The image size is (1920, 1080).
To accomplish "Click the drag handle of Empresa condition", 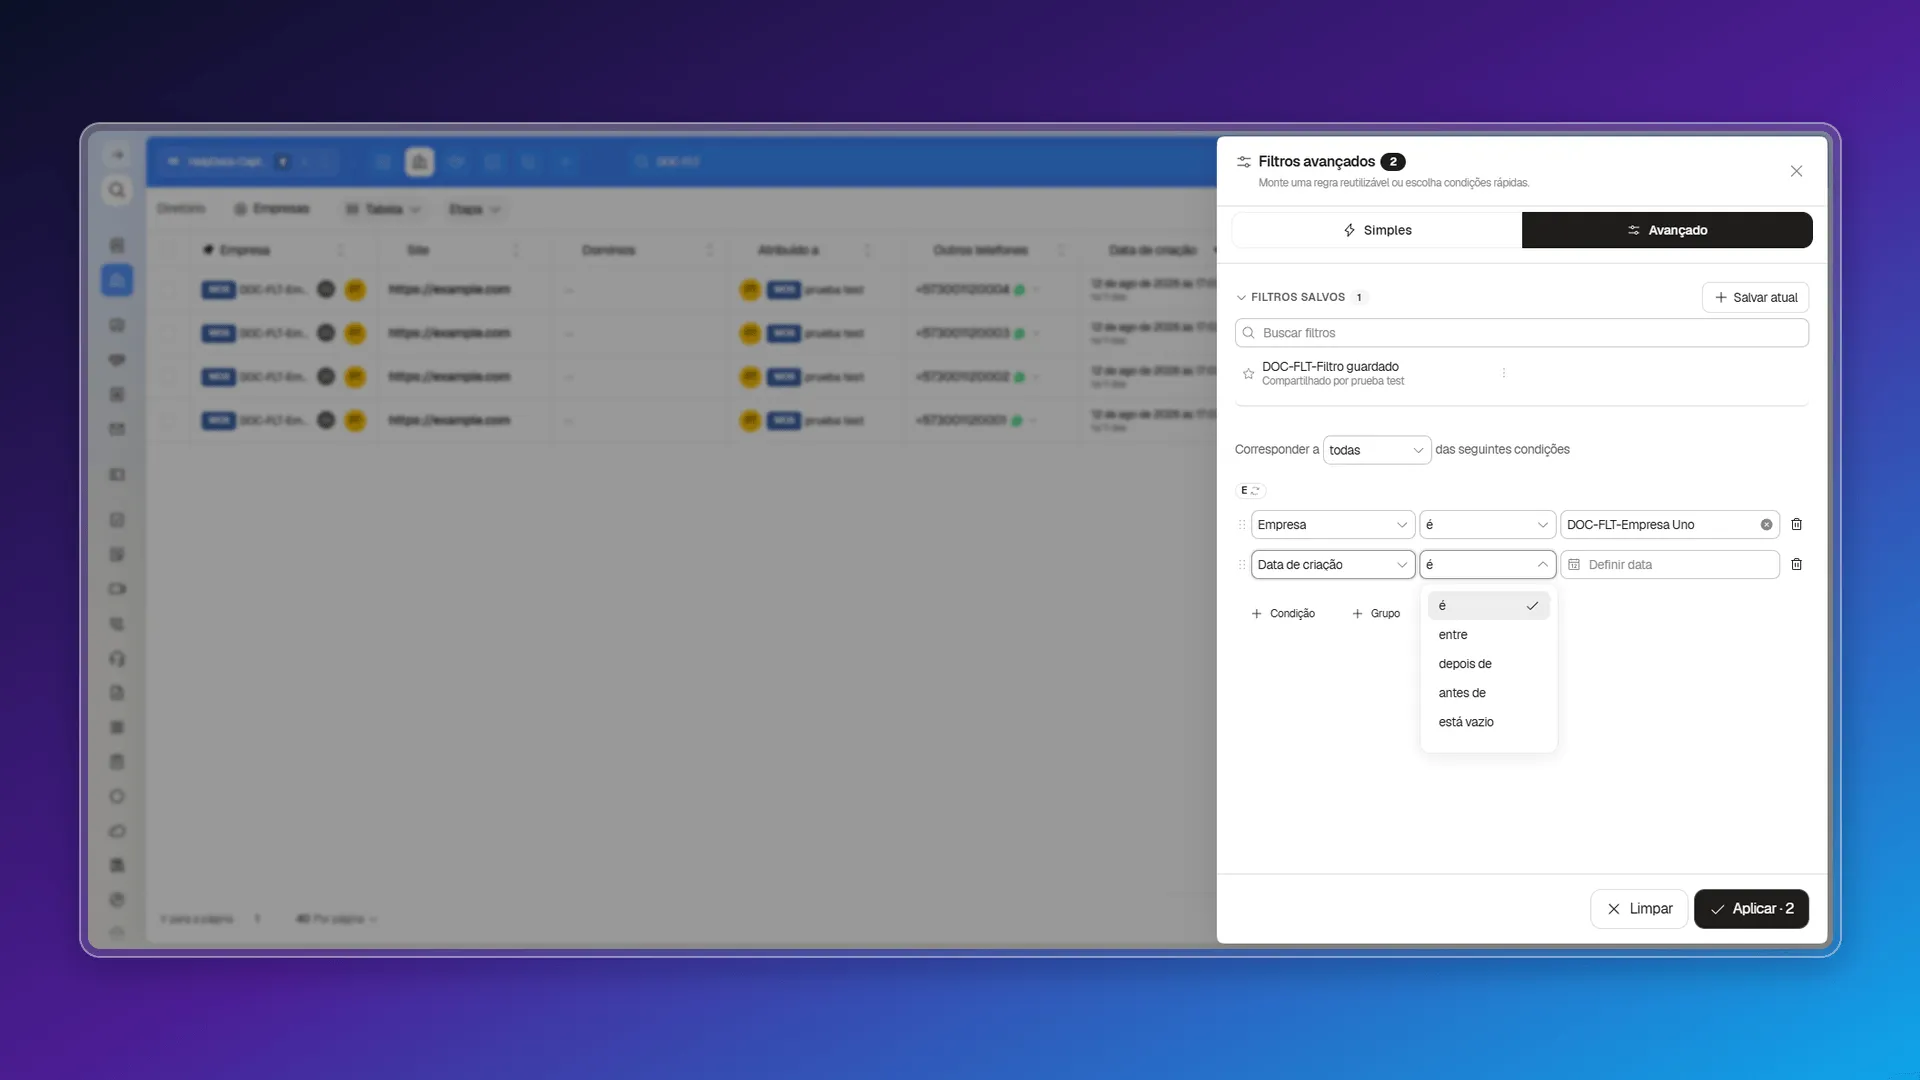I will pyautogui.click(x=1242, y=525).
